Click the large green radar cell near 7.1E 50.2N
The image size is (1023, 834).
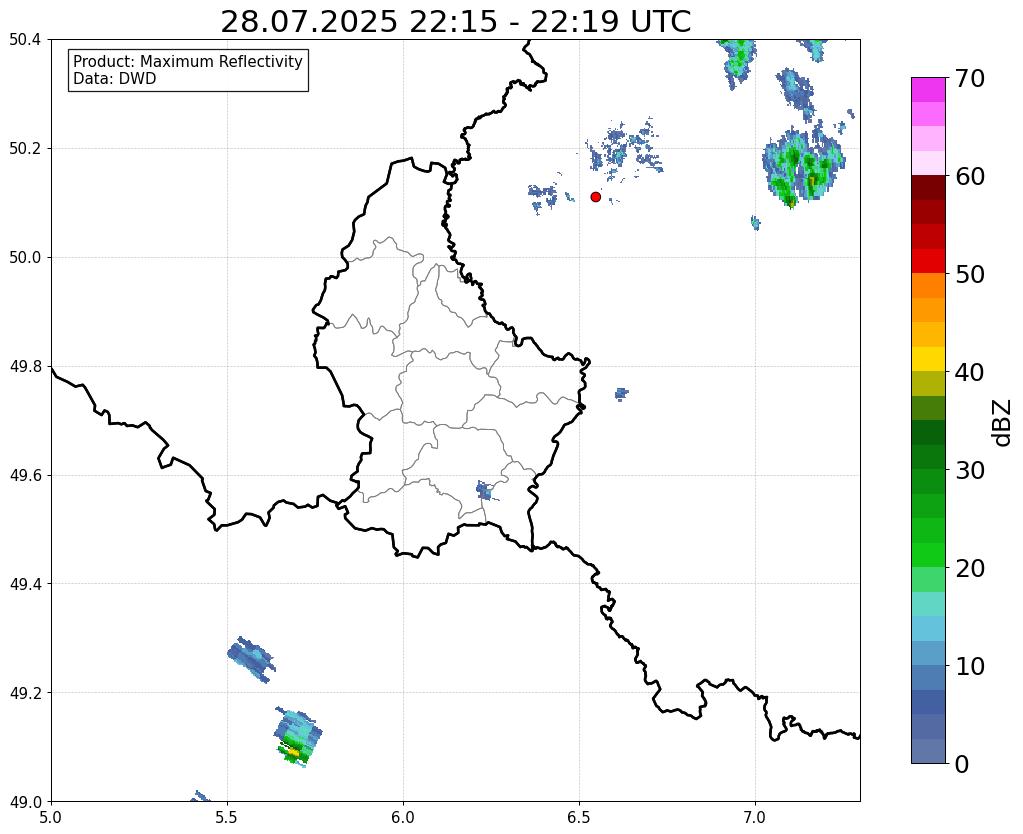803,168
